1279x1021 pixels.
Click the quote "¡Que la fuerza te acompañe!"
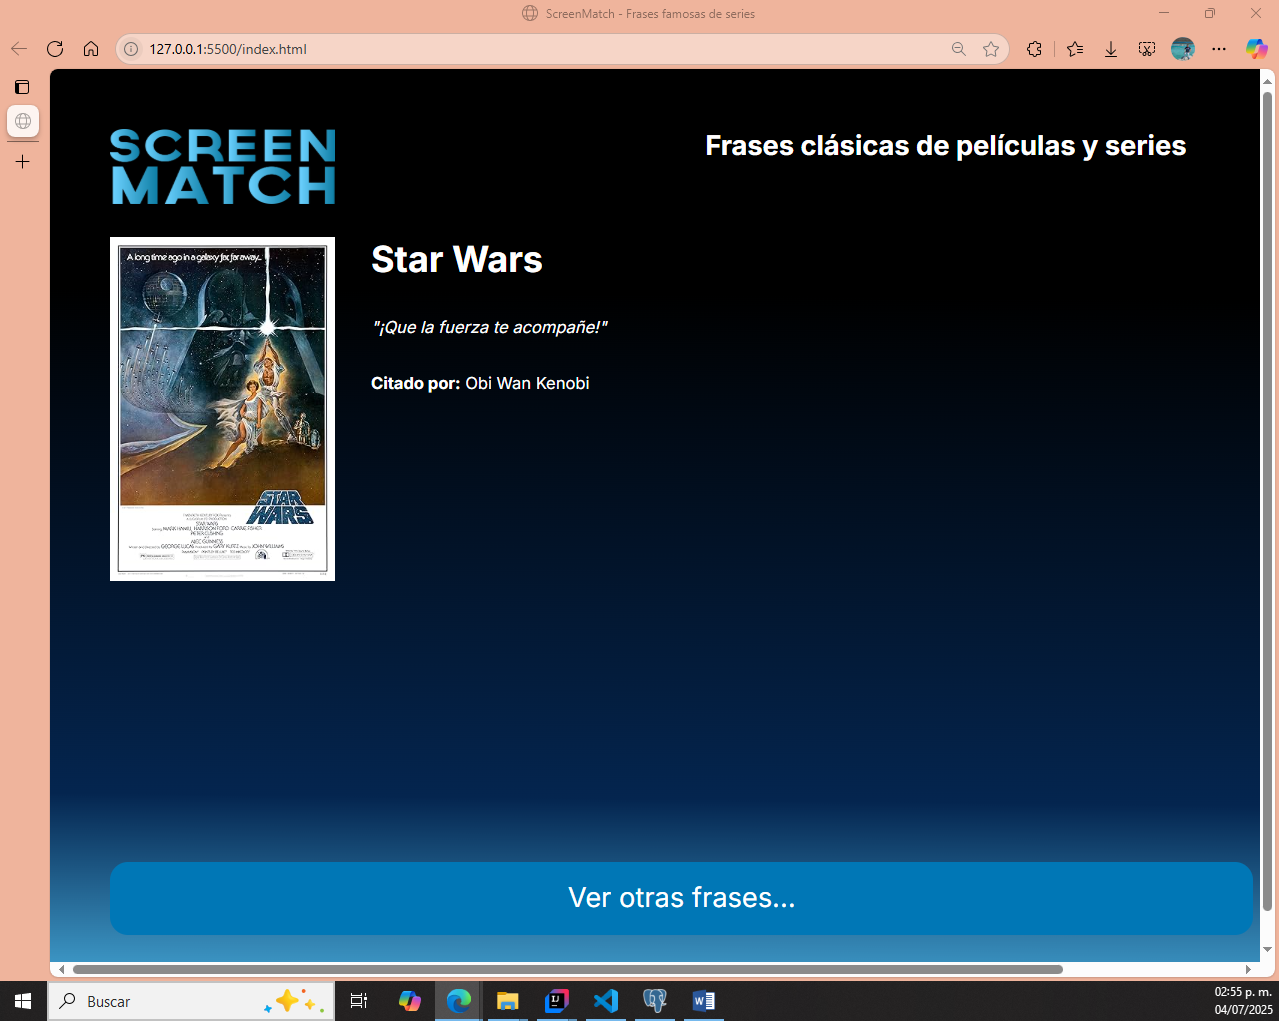click(x=490, y=327)
